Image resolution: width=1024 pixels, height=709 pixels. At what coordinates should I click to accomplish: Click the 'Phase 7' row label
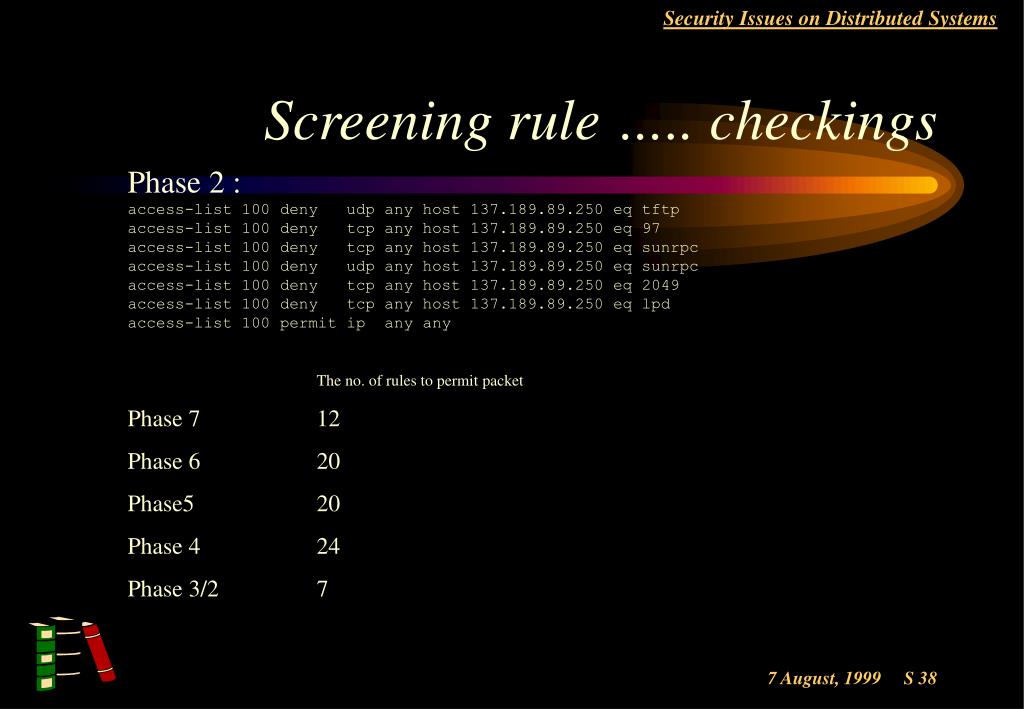pyautogui.click(x=163, y=418)
